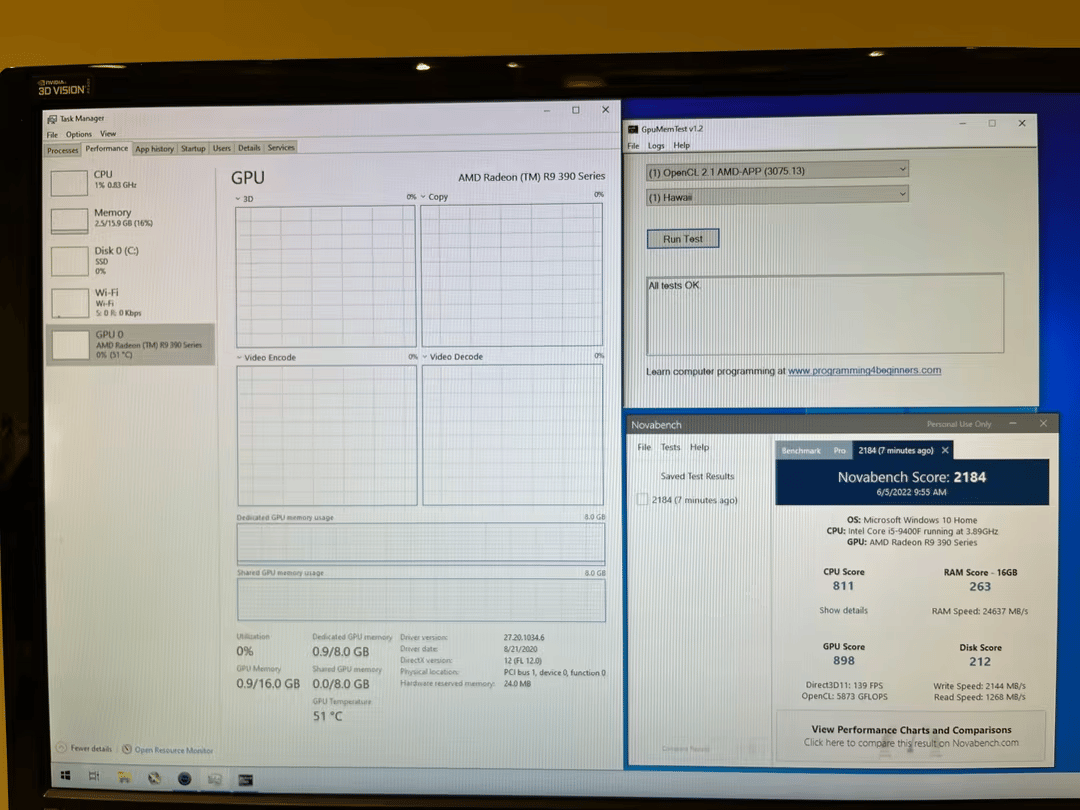Select GPU 0 AMD Radeon in sidebar

coord(130,344)
